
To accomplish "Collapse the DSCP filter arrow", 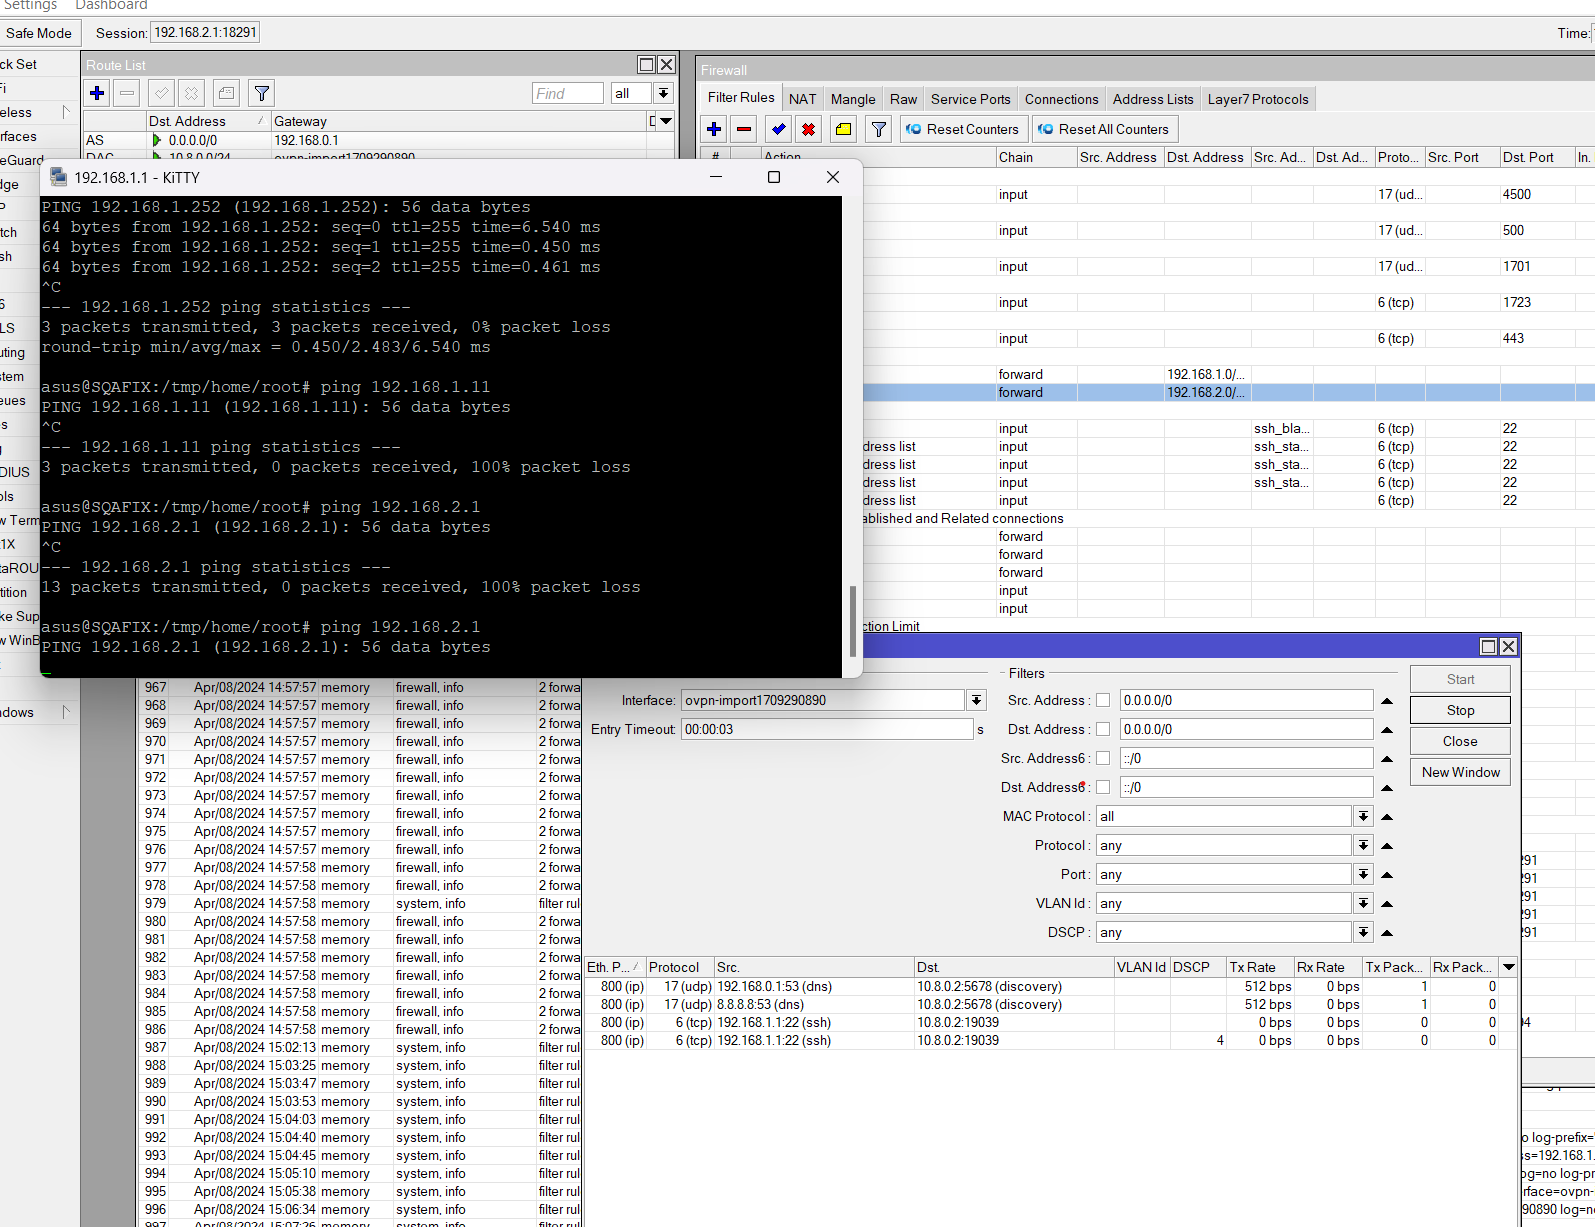I will 1387,933.
